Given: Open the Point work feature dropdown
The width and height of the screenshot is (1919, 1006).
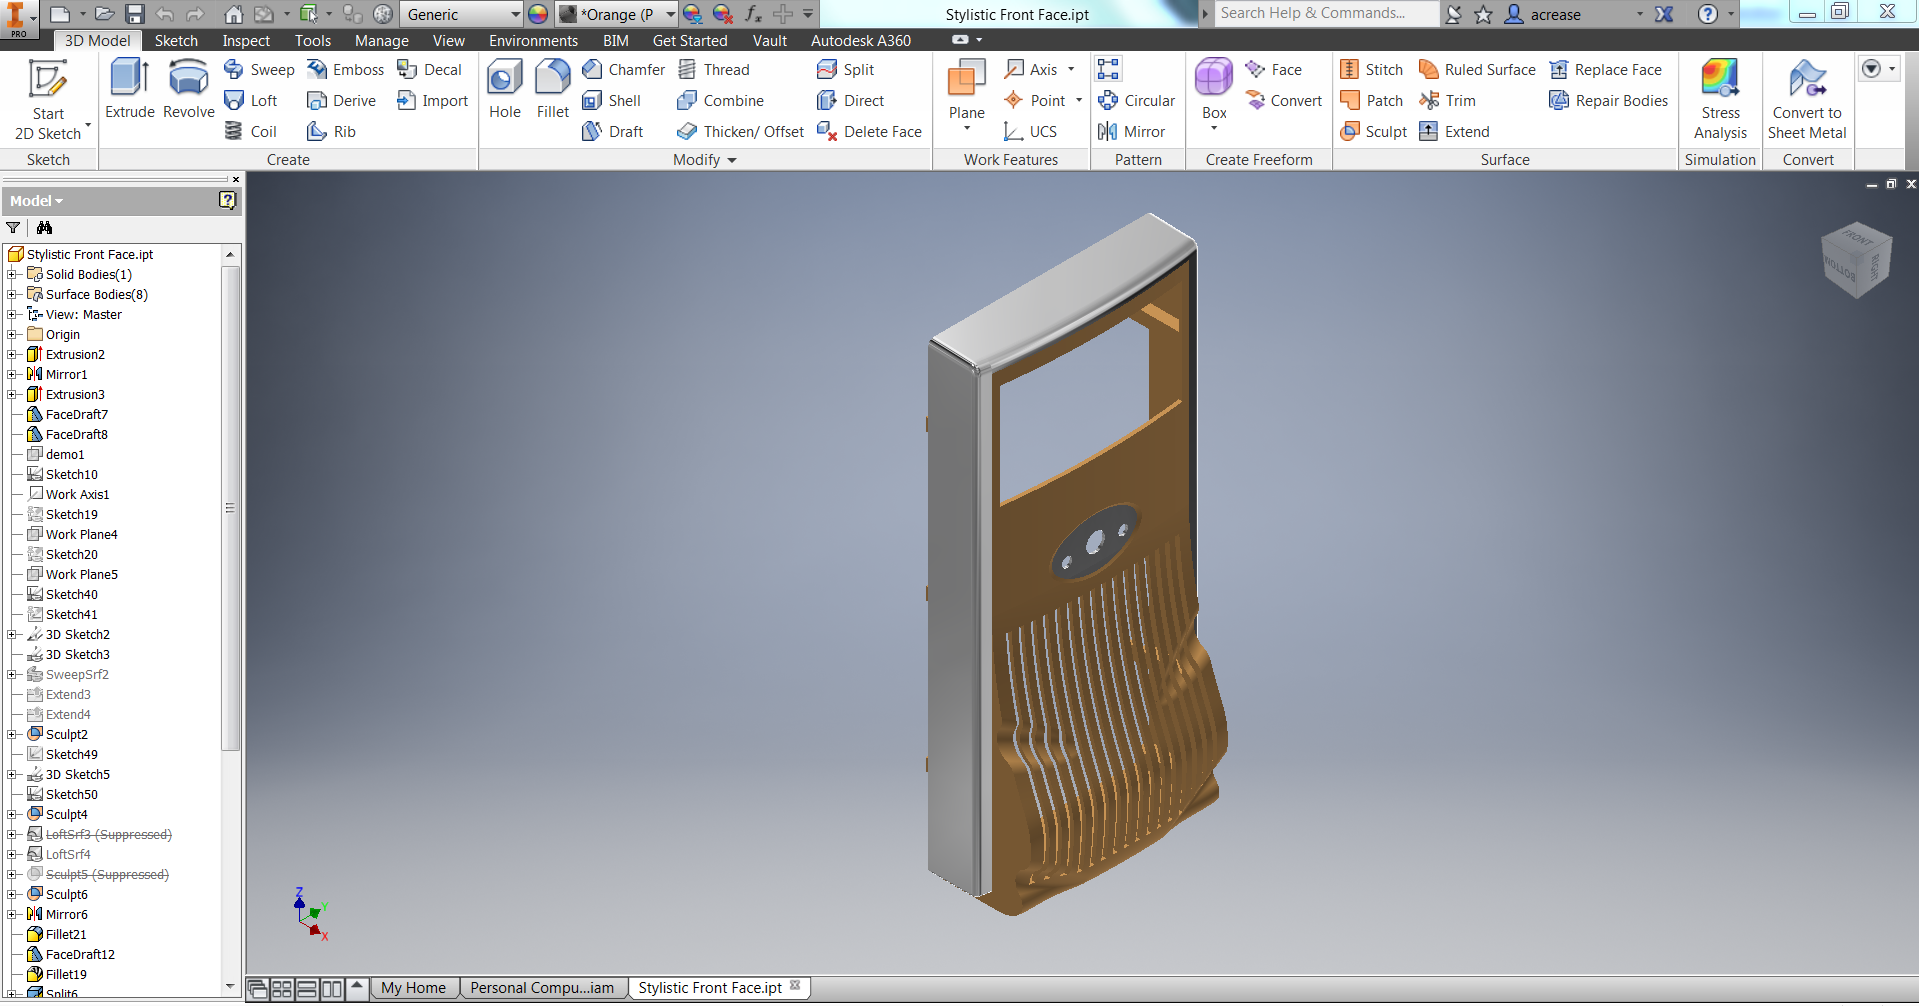Looking at the screenshot, I should (1079, 100).
